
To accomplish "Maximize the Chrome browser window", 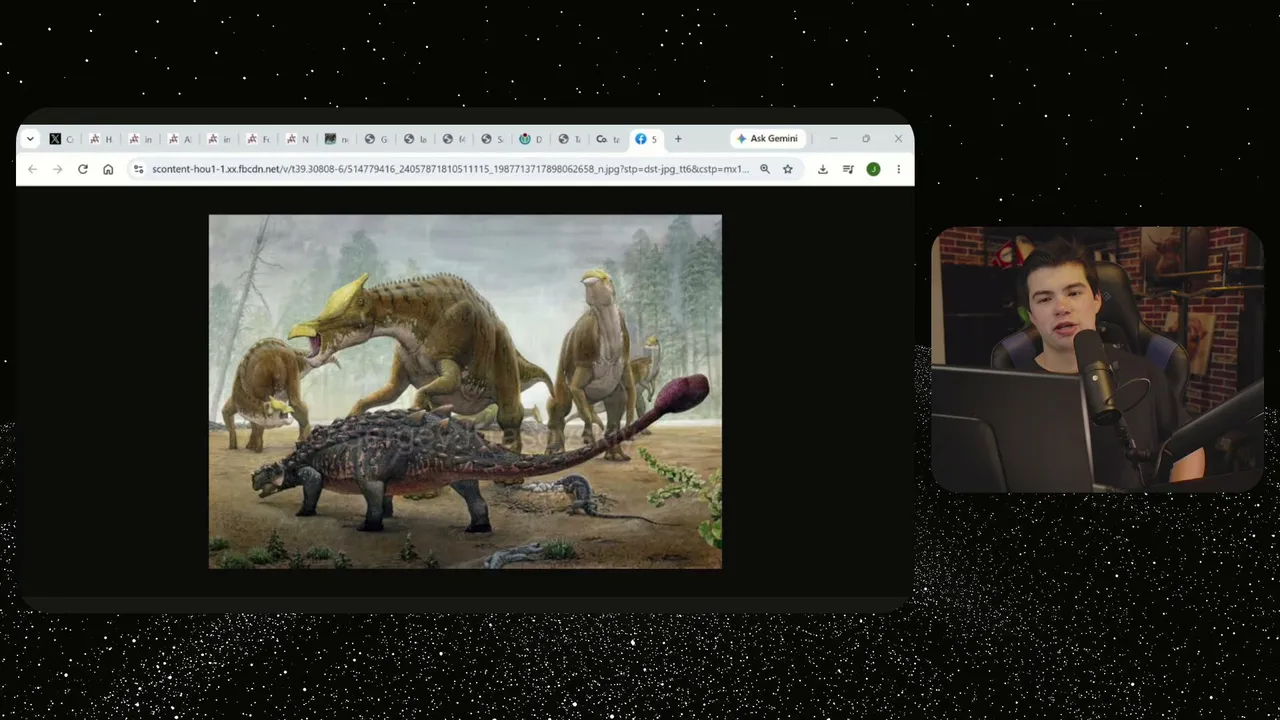I will pyautogui.click(x=866, y=139).
